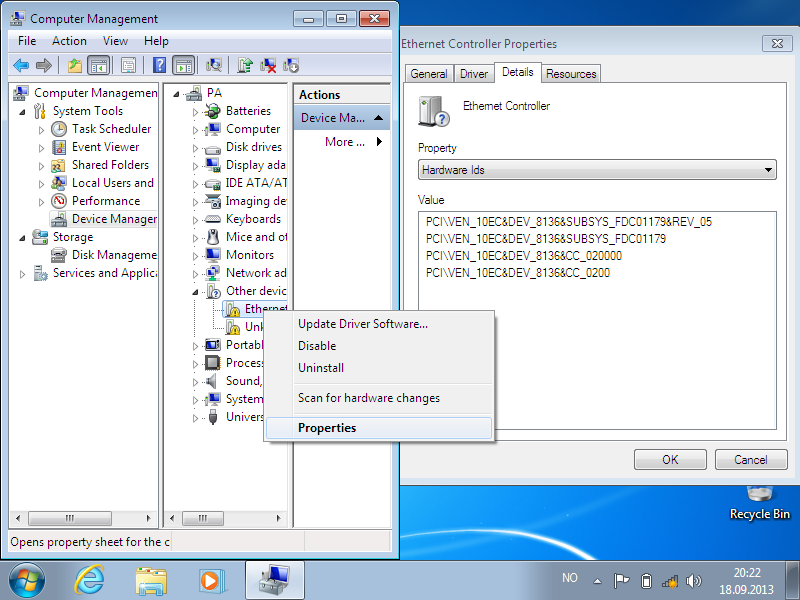This screenshot has width=800, height=600.
Task: Click the Scan for hardware changes toolbar icon
Action: [x=214, y=65]
